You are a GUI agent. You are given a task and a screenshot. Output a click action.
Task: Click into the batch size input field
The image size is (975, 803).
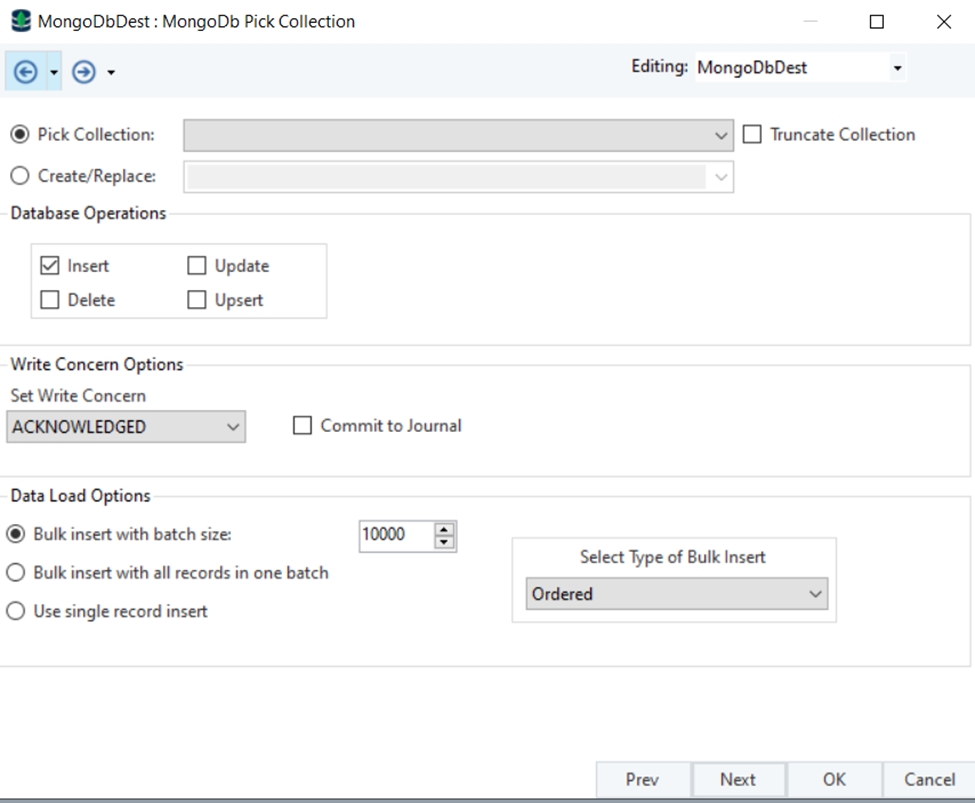[x=395, y=535]
